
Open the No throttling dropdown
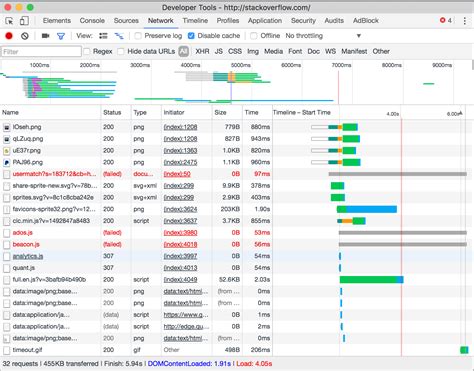[323, 36]
